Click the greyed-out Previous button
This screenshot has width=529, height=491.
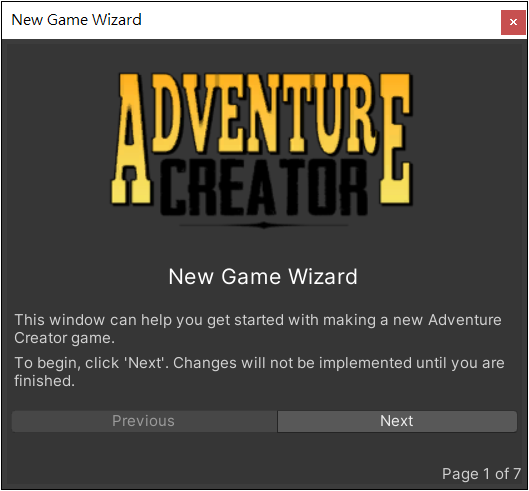pos(144,421)
